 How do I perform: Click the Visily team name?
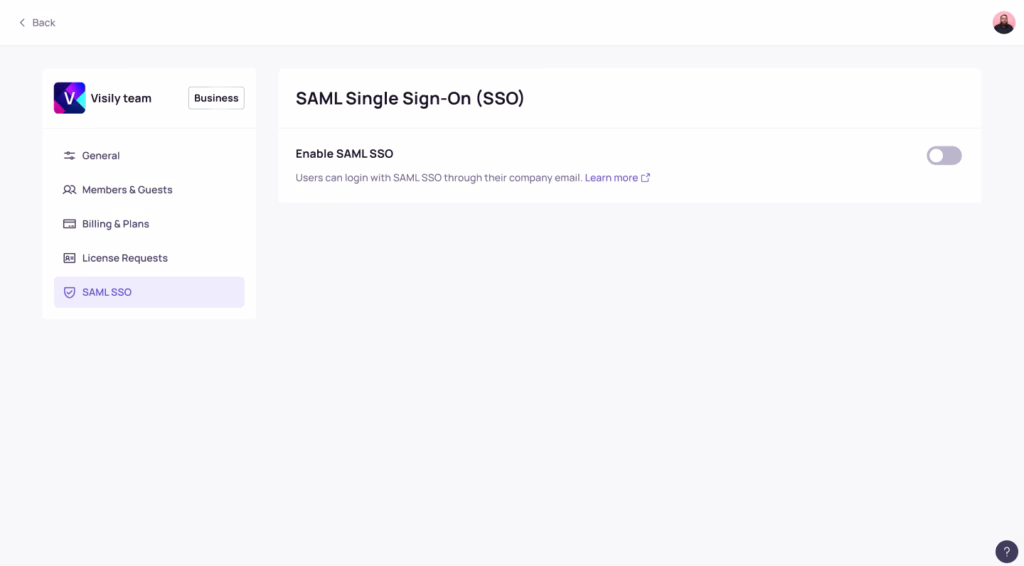point(121,98)
